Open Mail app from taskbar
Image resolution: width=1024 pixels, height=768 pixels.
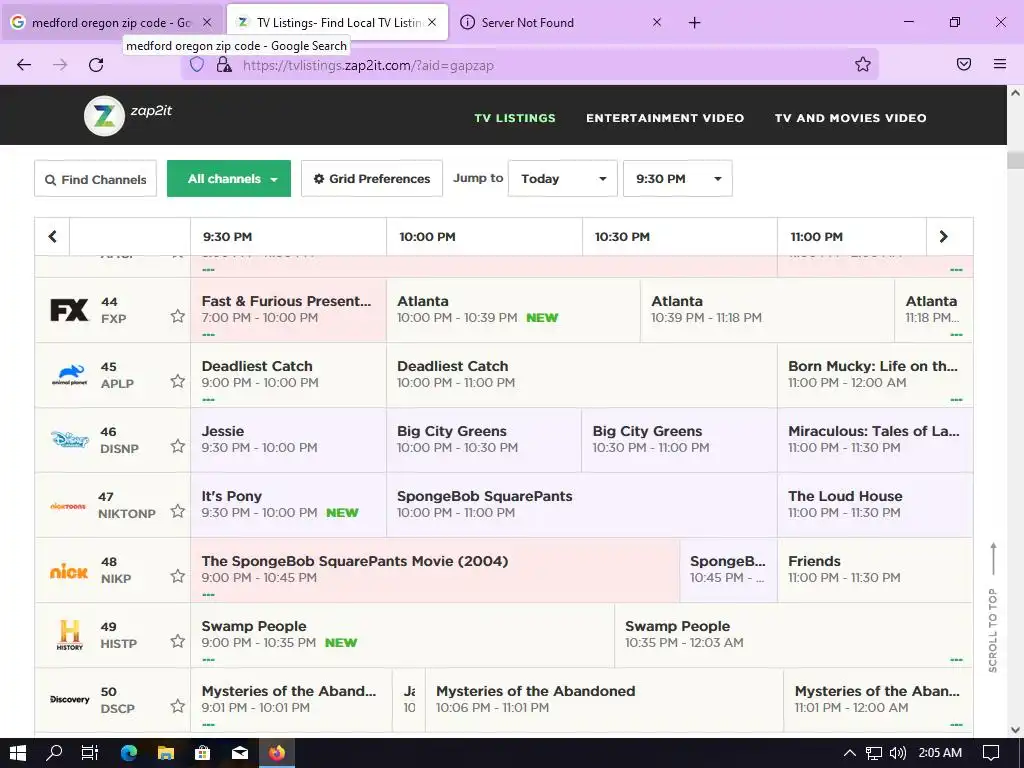click(x=240, y=753)
